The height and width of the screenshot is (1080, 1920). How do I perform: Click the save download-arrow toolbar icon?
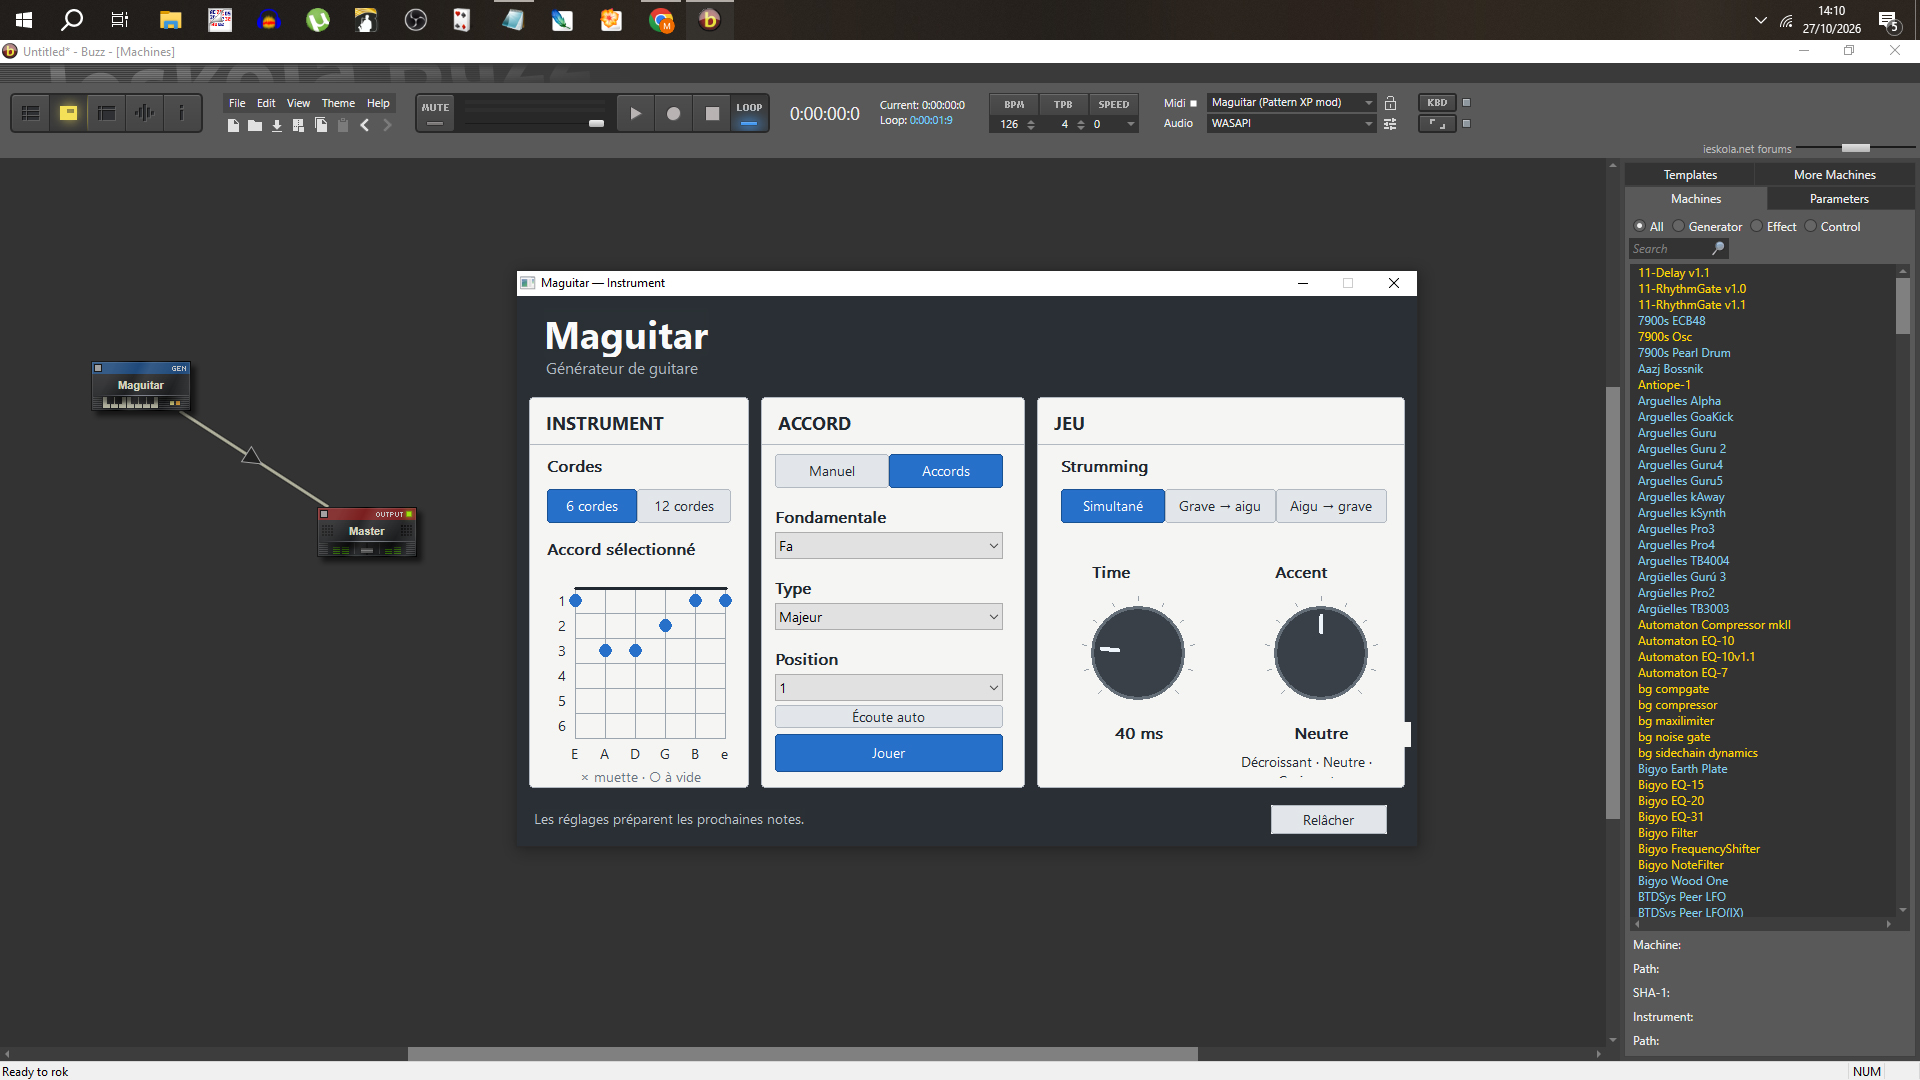click(277, 125)
